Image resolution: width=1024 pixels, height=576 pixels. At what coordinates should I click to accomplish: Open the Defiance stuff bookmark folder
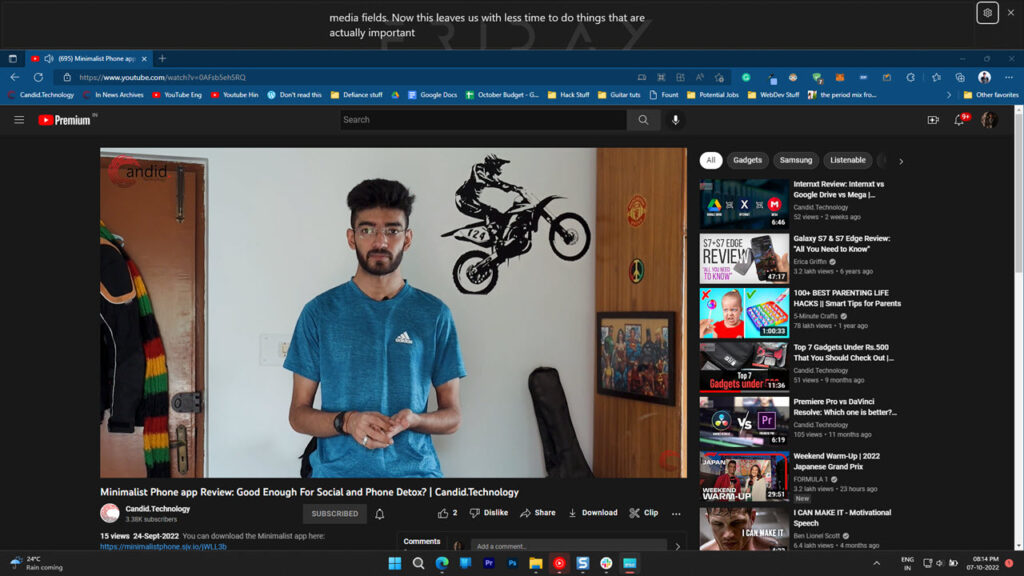tap(357, 95)
